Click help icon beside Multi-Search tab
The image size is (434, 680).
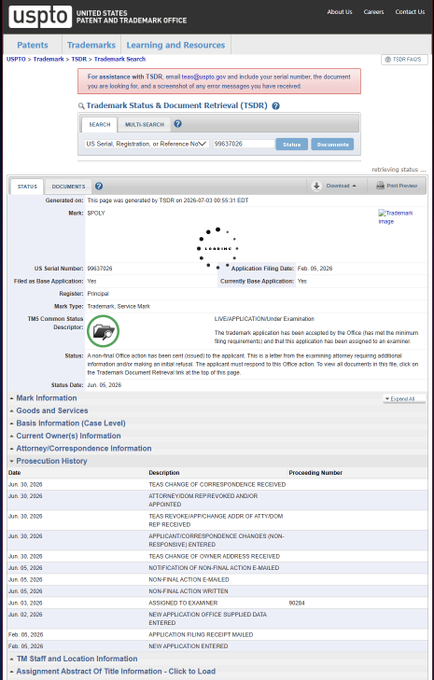(x=178, y=124)
